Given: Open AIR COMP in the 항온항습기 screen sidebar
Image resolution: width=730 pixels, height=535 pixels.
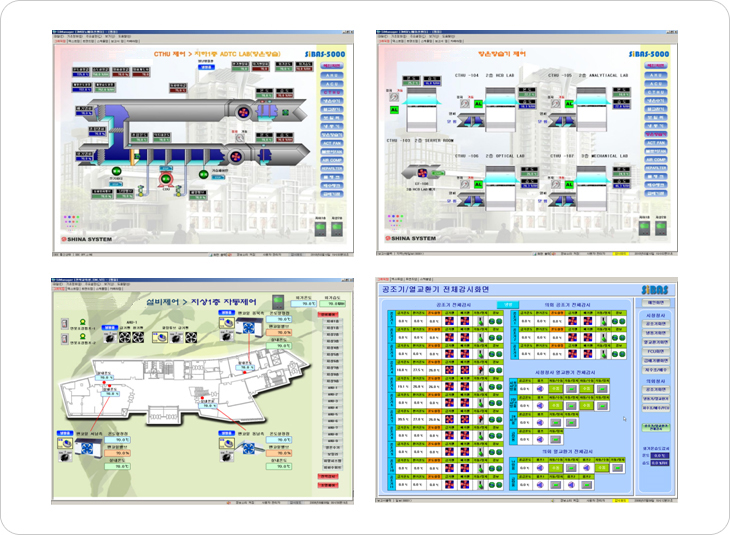Looking at the screenshot, I should point(657,161).
